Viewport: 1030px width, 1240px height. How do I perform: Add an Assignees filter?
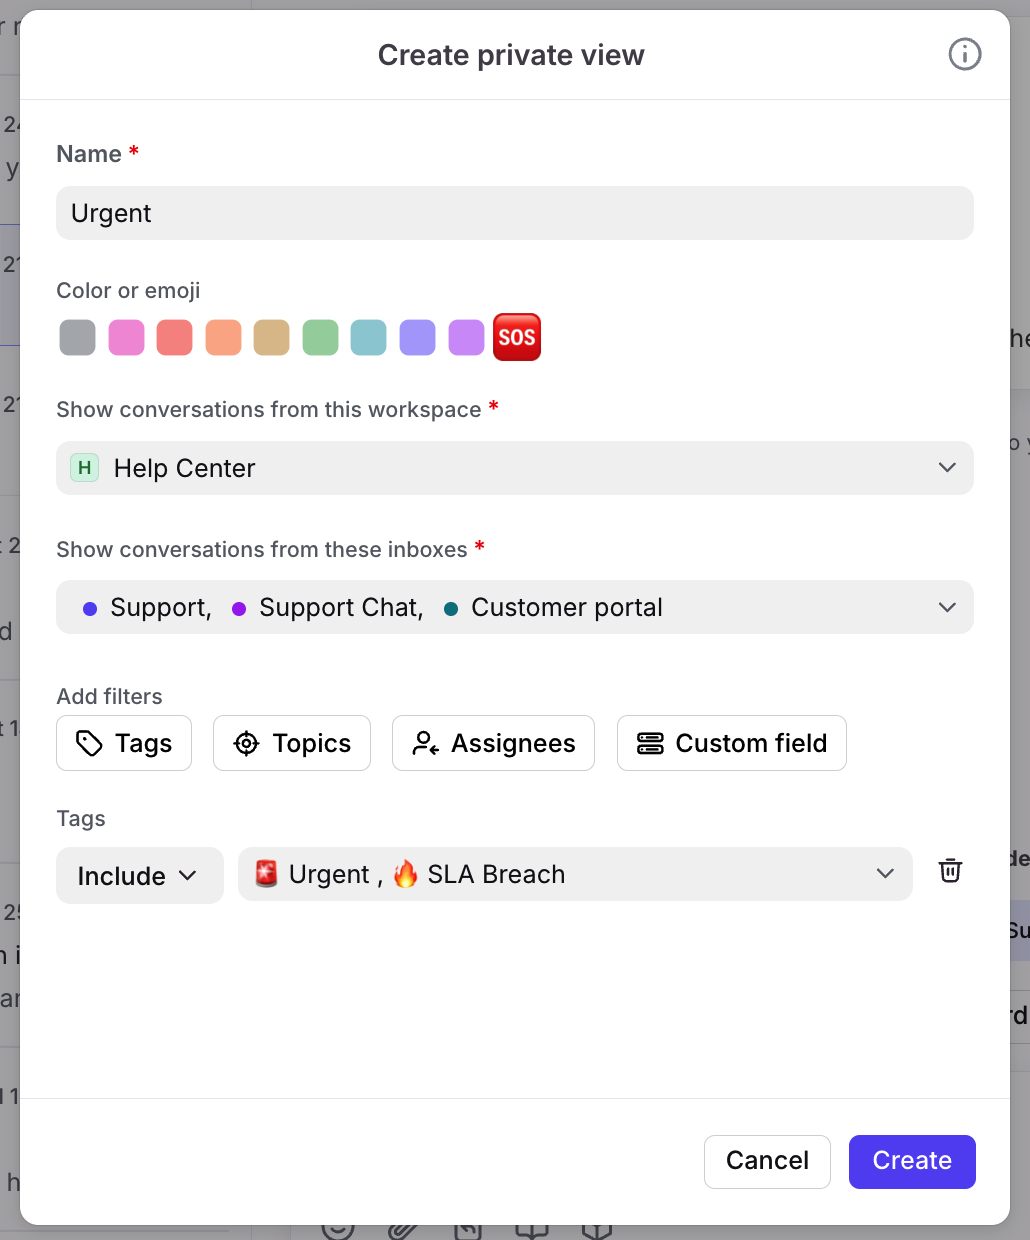tap(493, 743)
